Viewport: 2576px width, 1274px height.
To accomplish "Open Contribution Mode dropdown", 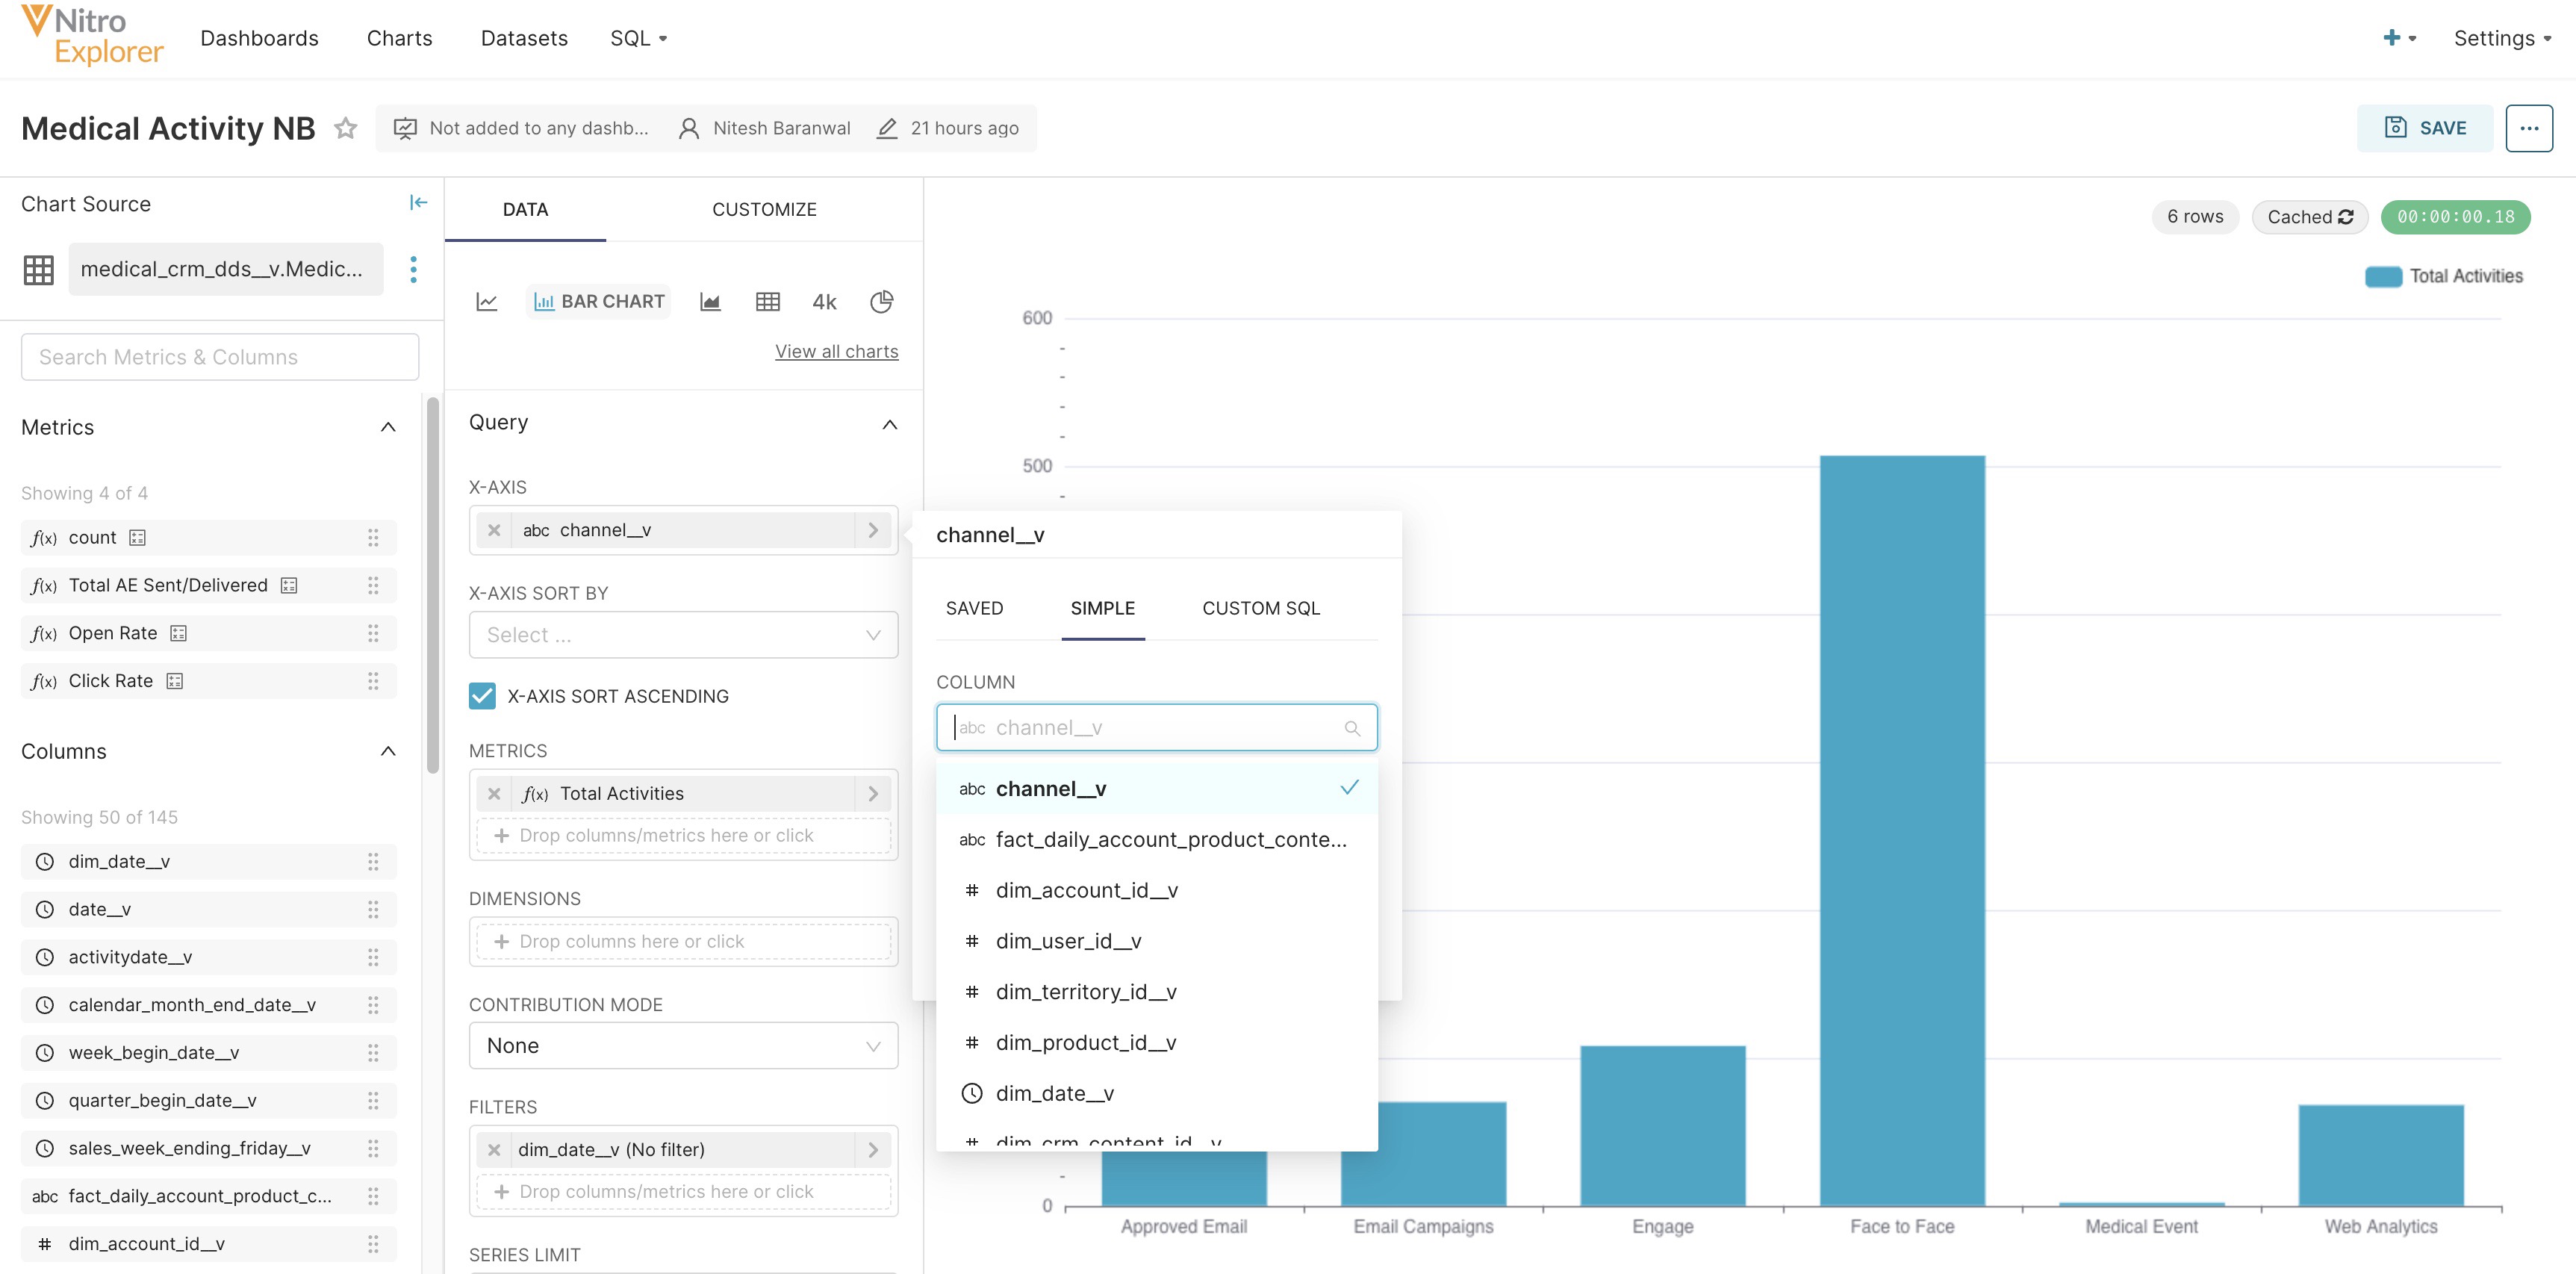I will [683, 1046].
